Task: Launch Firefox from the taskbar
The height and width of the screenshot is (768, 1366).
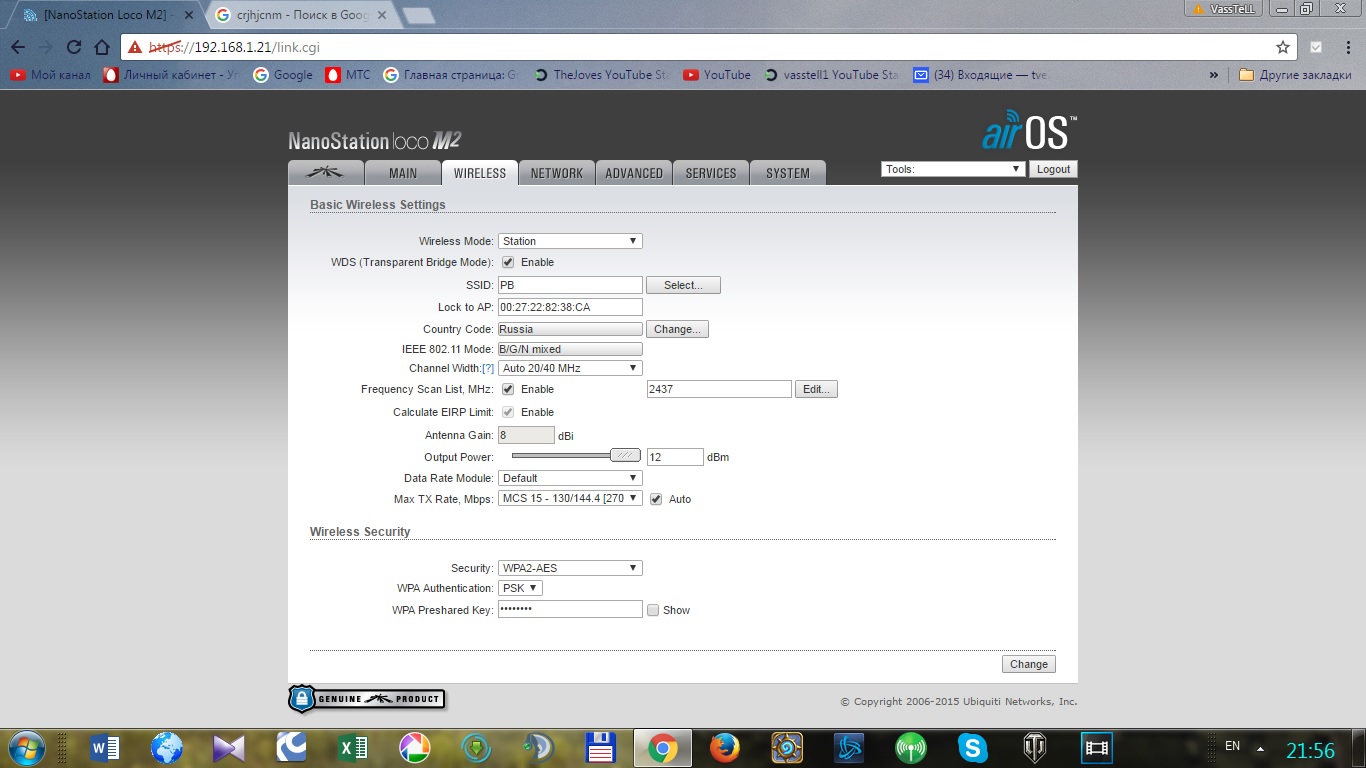Action: 724,748
